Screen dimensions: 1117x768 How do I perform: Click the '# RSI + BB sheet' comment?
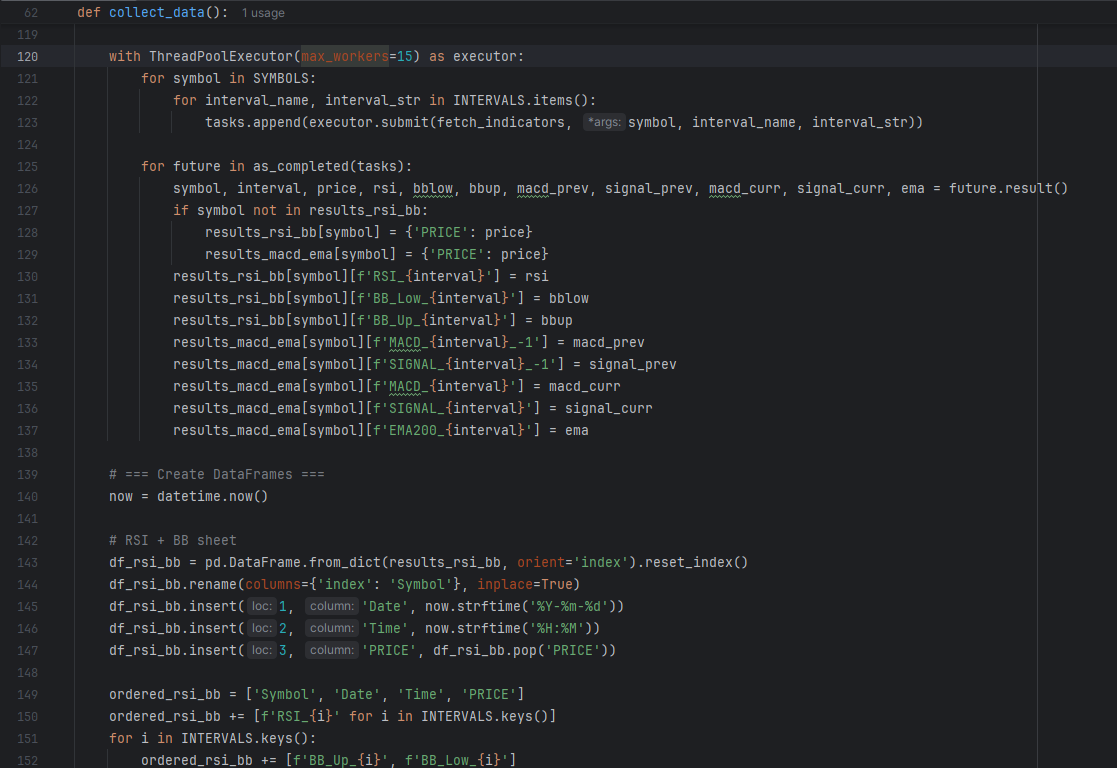pos(173,540)
